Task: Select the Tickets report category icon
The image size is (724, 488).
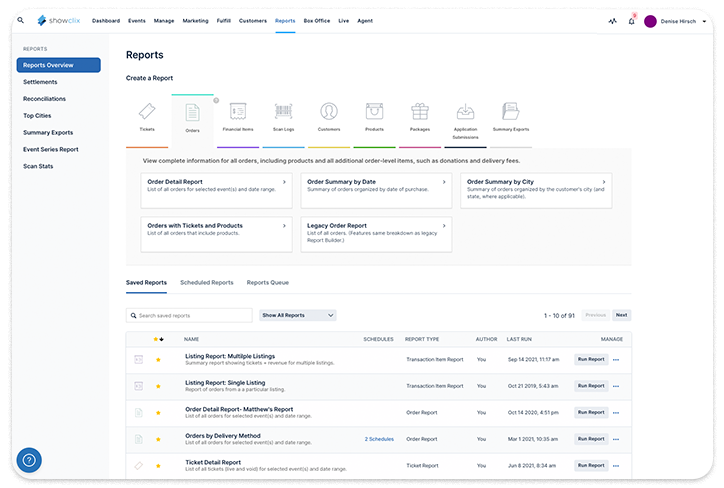Action: (x=147, y=111)
